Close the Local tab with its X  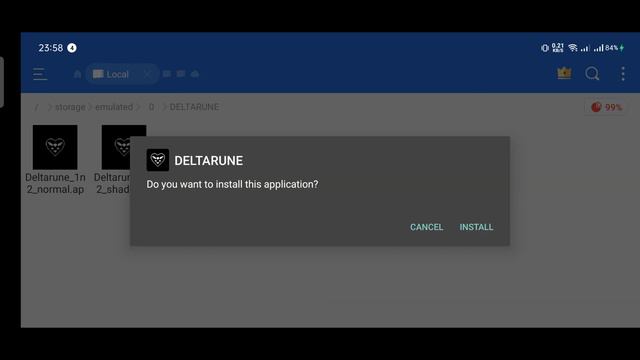point(147,74)
